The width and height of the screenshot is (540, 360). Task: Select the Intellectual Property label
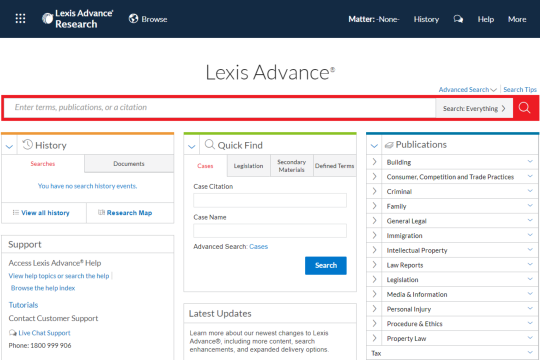point(417,250)
